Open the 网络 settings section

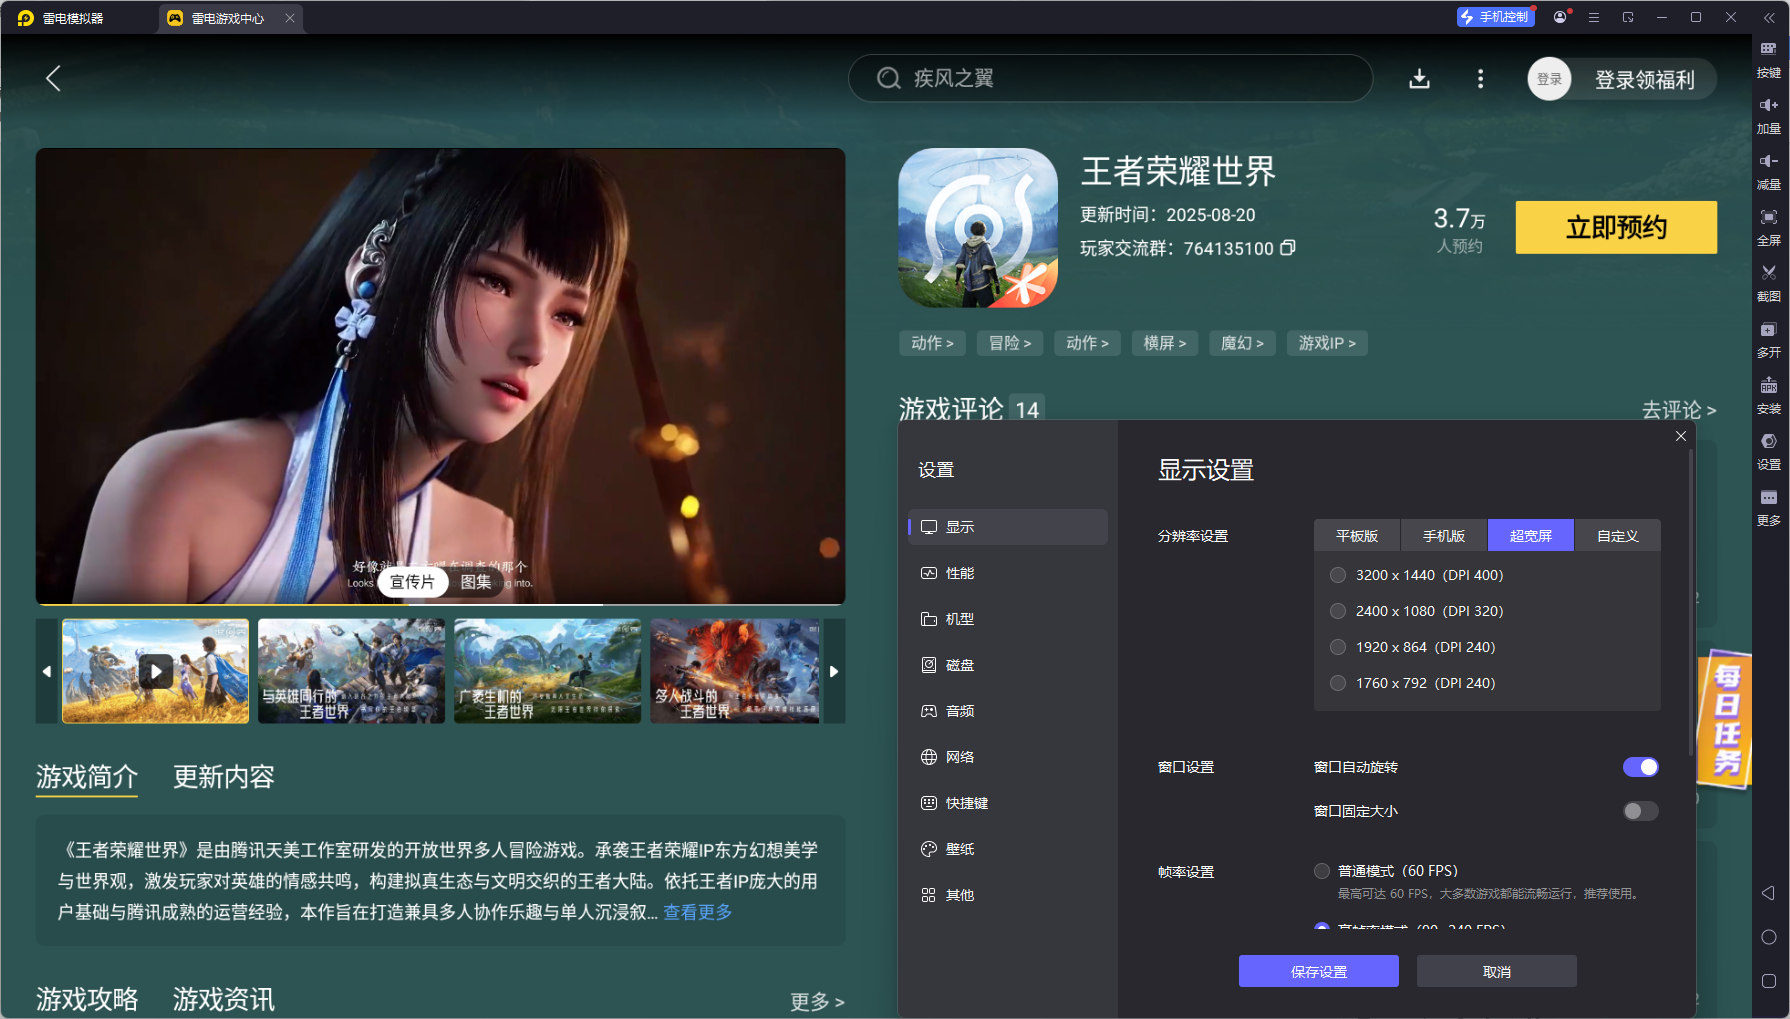click(x=1008, y=757)
